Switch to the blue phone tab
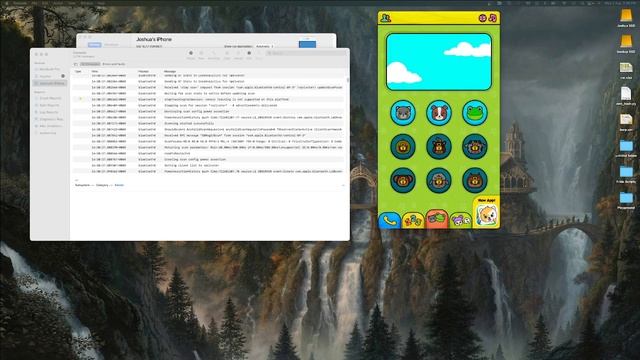This screenshot has width=640, height=360. 389,220
